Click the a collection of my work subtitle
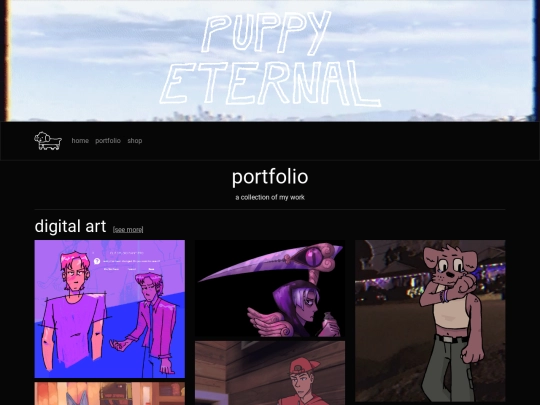The height and width of the screenshot is (405, 540). tap(270, 197)
